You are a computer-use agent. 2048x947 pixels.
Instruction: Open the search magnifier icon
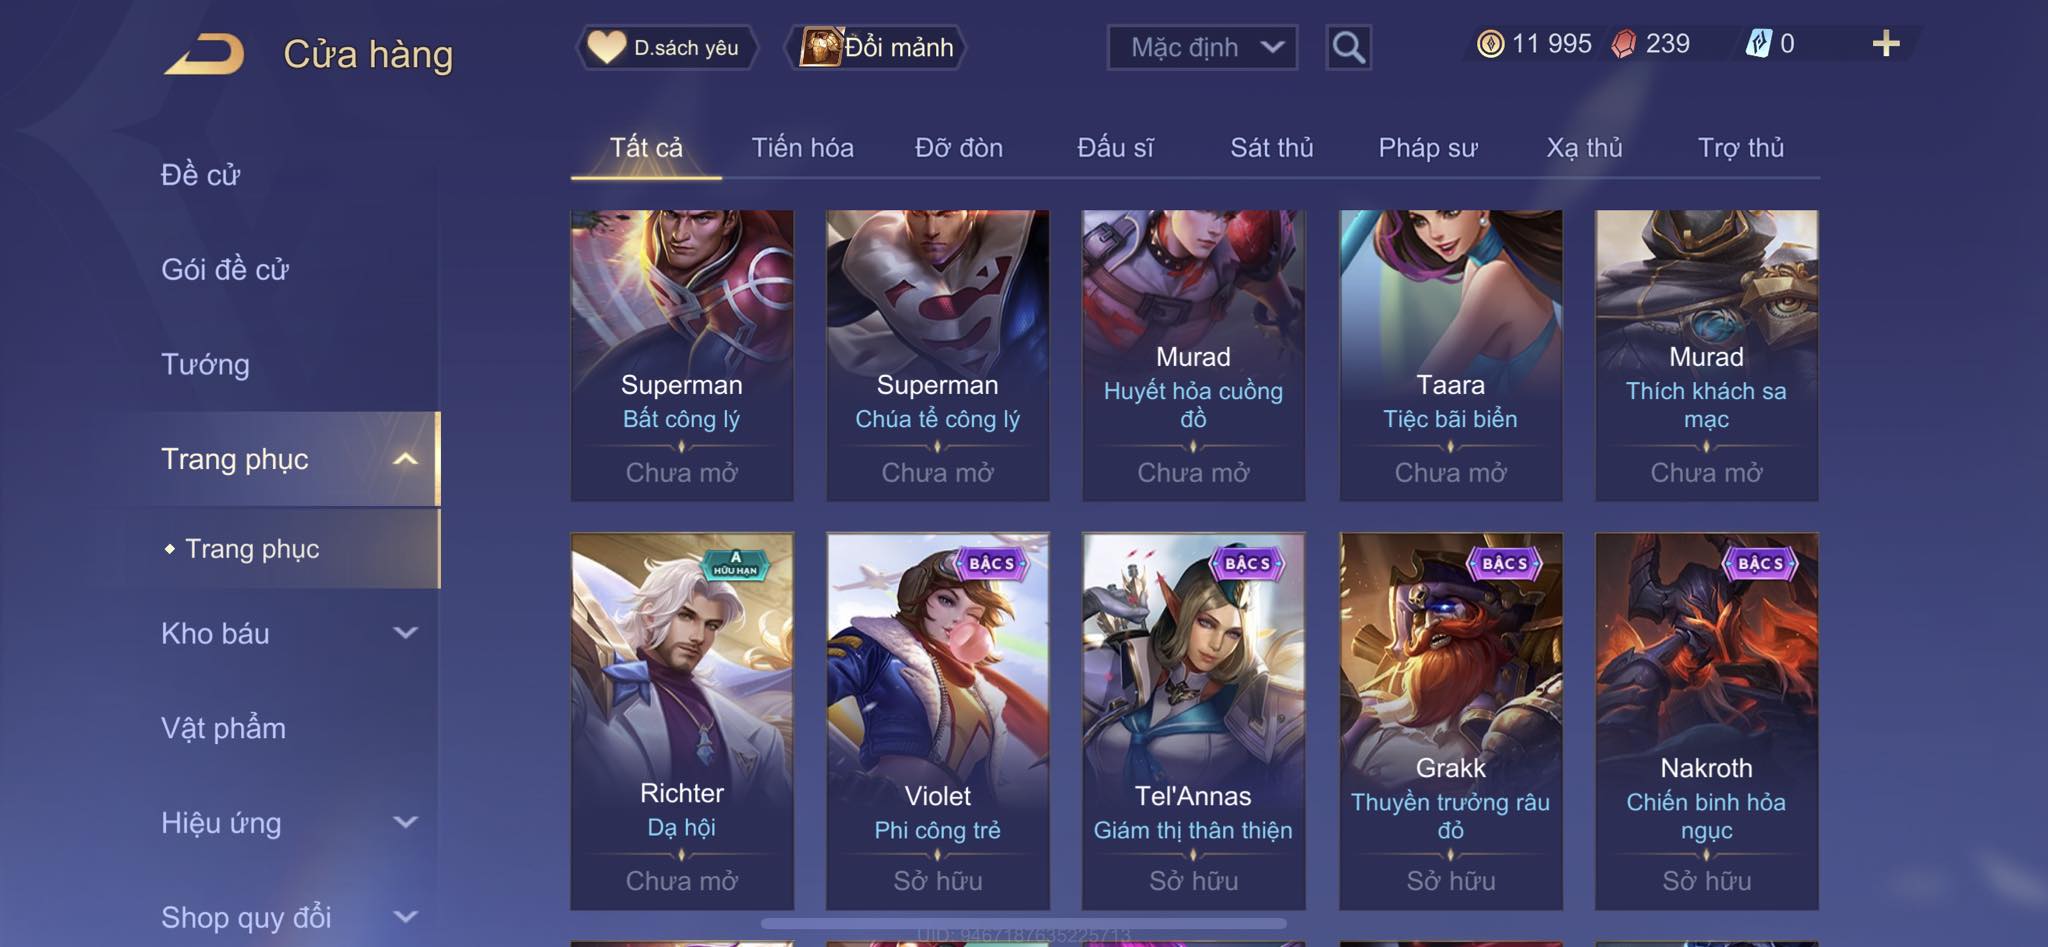click(1348, 47)
